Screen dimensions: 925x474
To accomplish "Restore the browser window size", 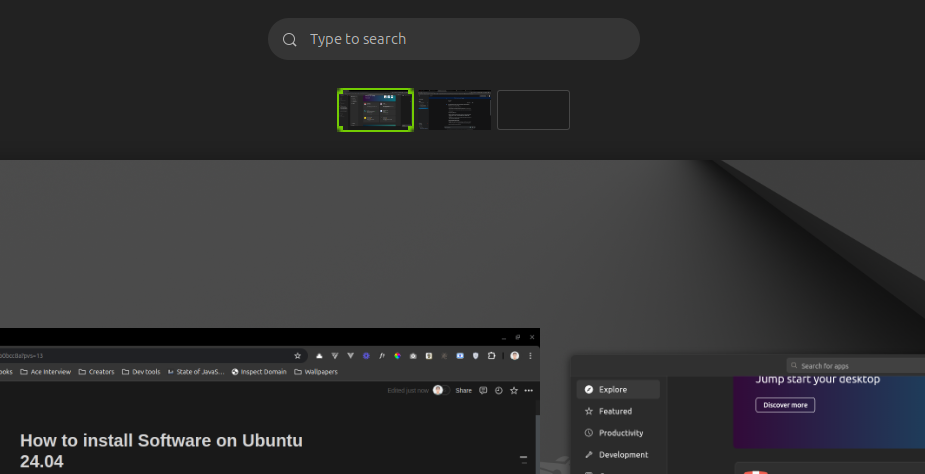I will (517, 337).
